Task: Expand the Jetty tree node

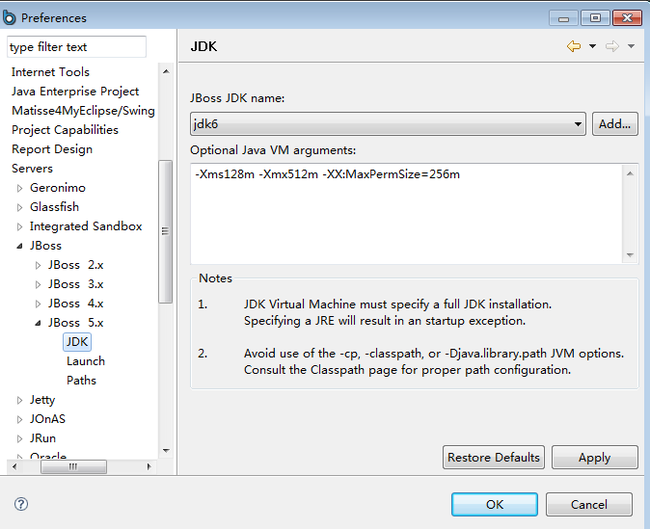Action: [x=19, y=400]
